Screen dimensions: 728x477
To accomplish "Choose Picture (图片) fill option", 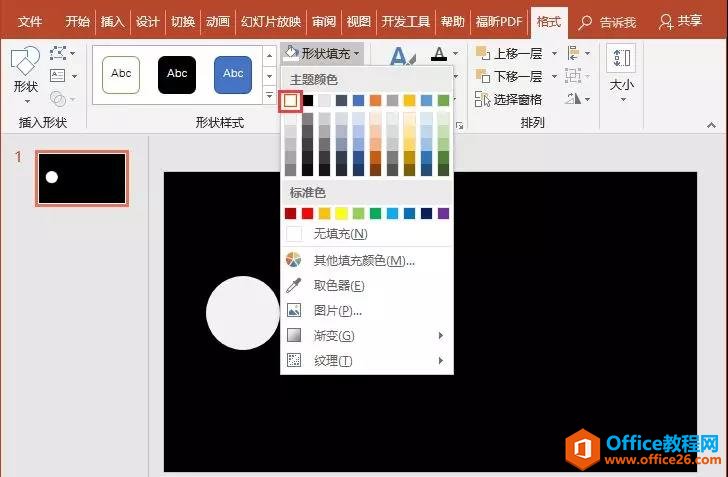I will [x=337, y=310].
